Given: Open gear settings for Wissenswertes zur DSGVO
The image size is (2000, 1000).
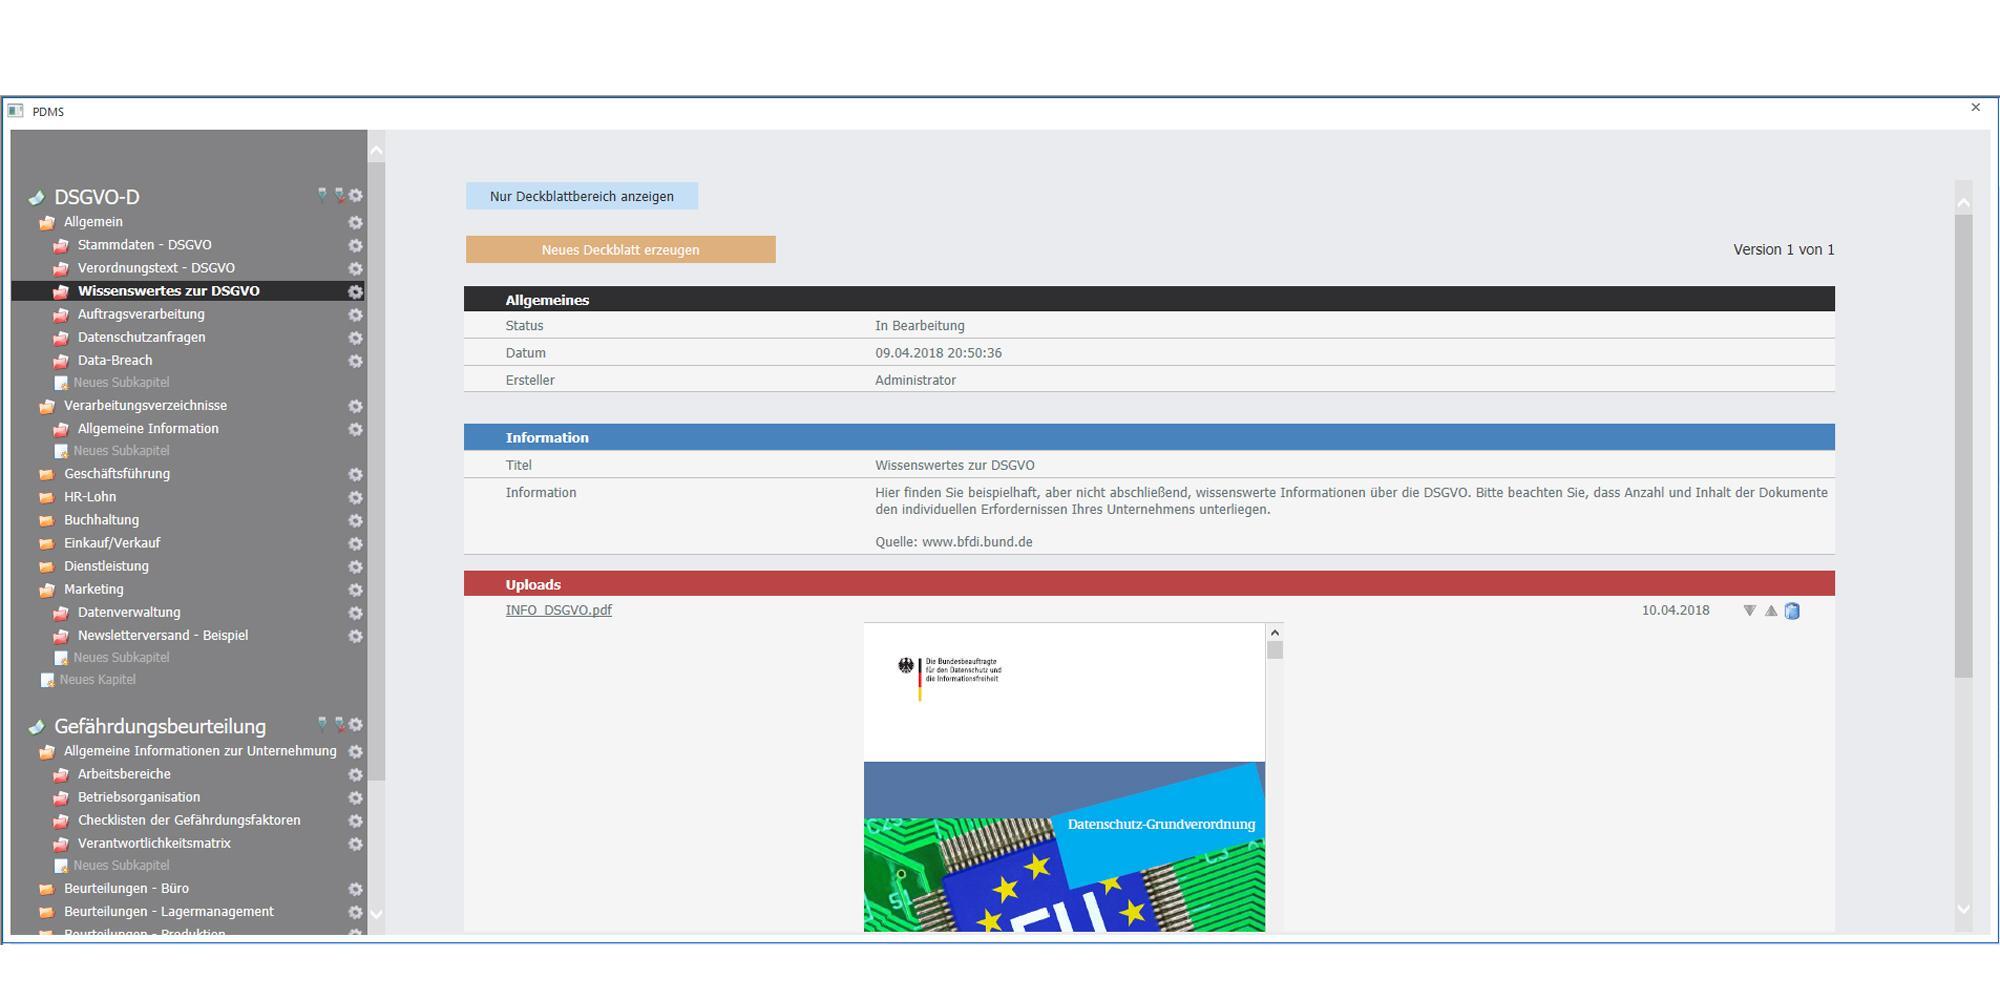Looking at the screenshot, I should [355, 291].
